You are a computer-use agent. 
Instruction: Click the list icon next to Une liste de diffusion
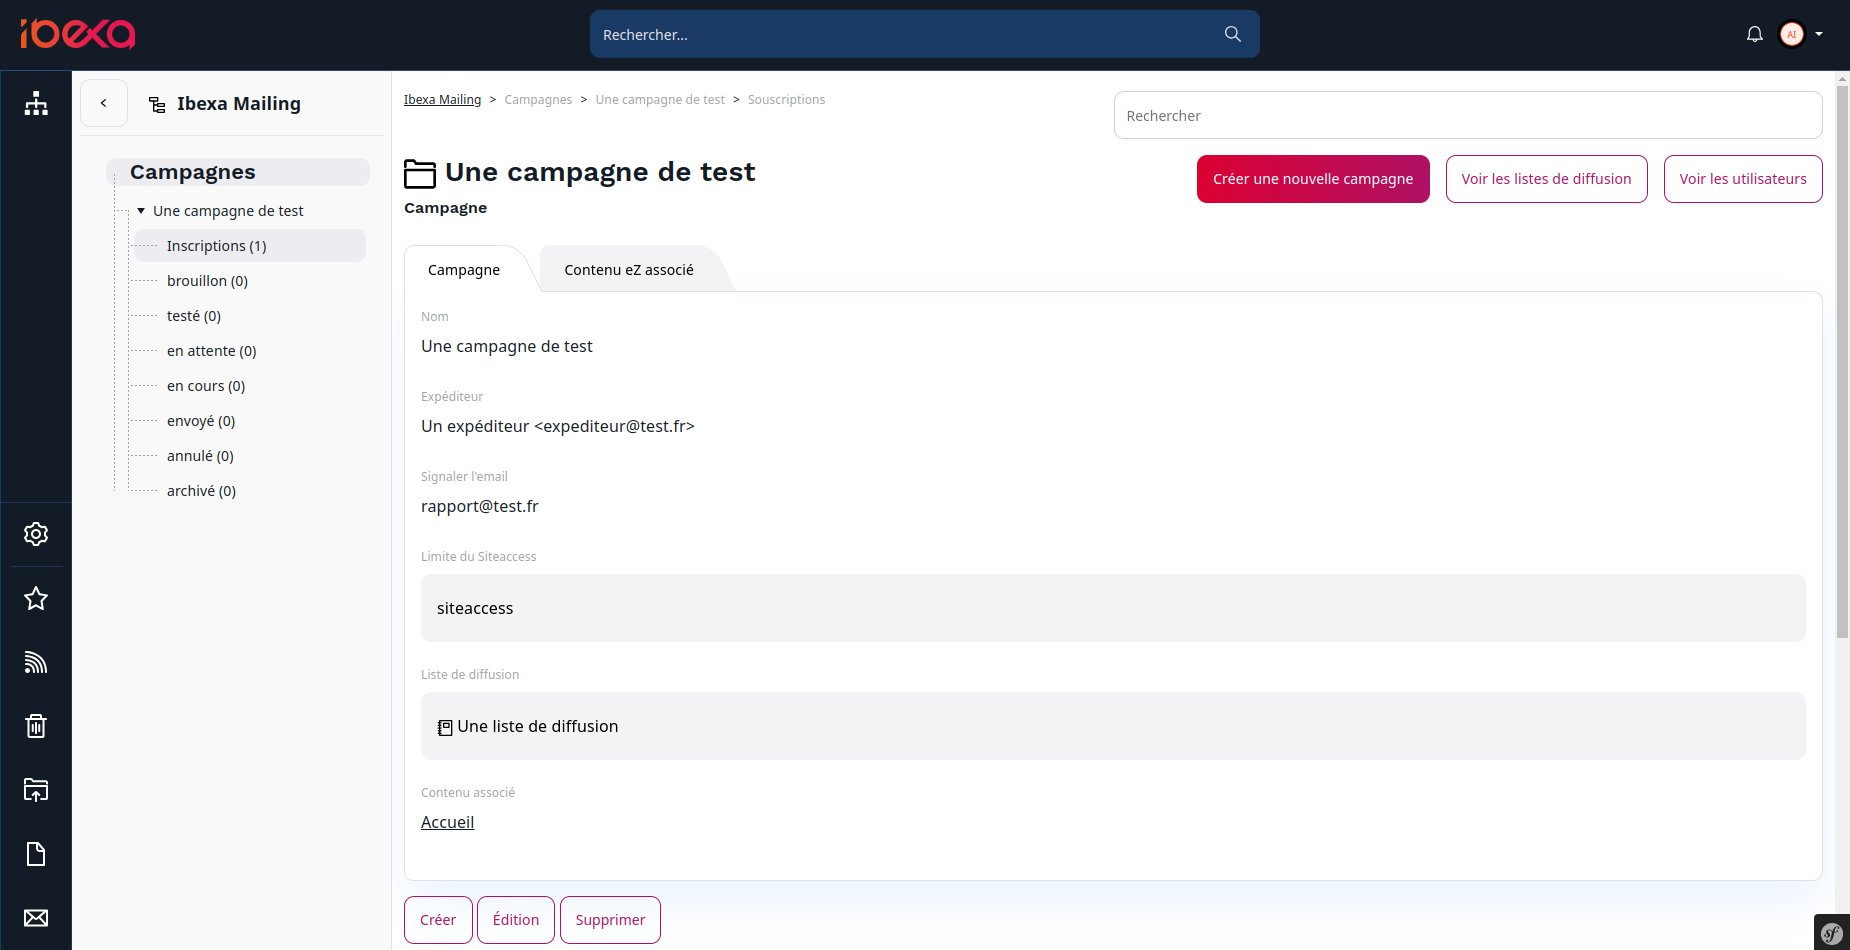click(443, 727)
